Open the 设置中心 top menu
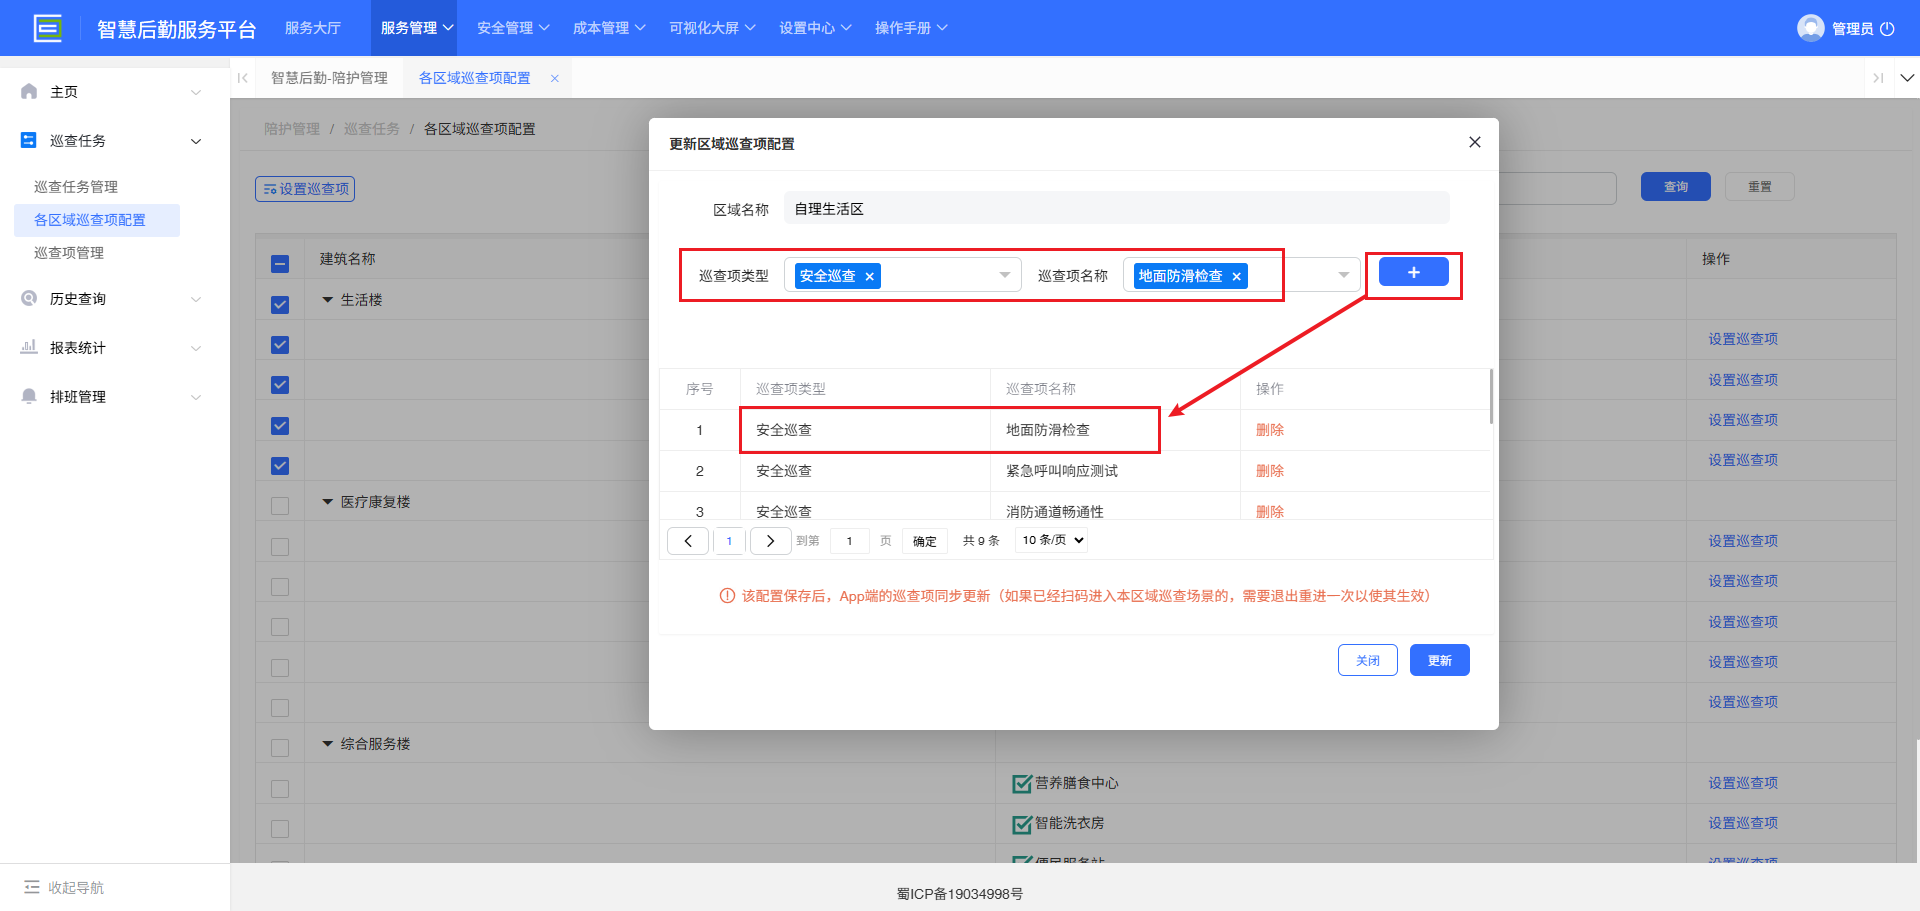Viewport: 1920px width, 911px height. tap(815, 28)
